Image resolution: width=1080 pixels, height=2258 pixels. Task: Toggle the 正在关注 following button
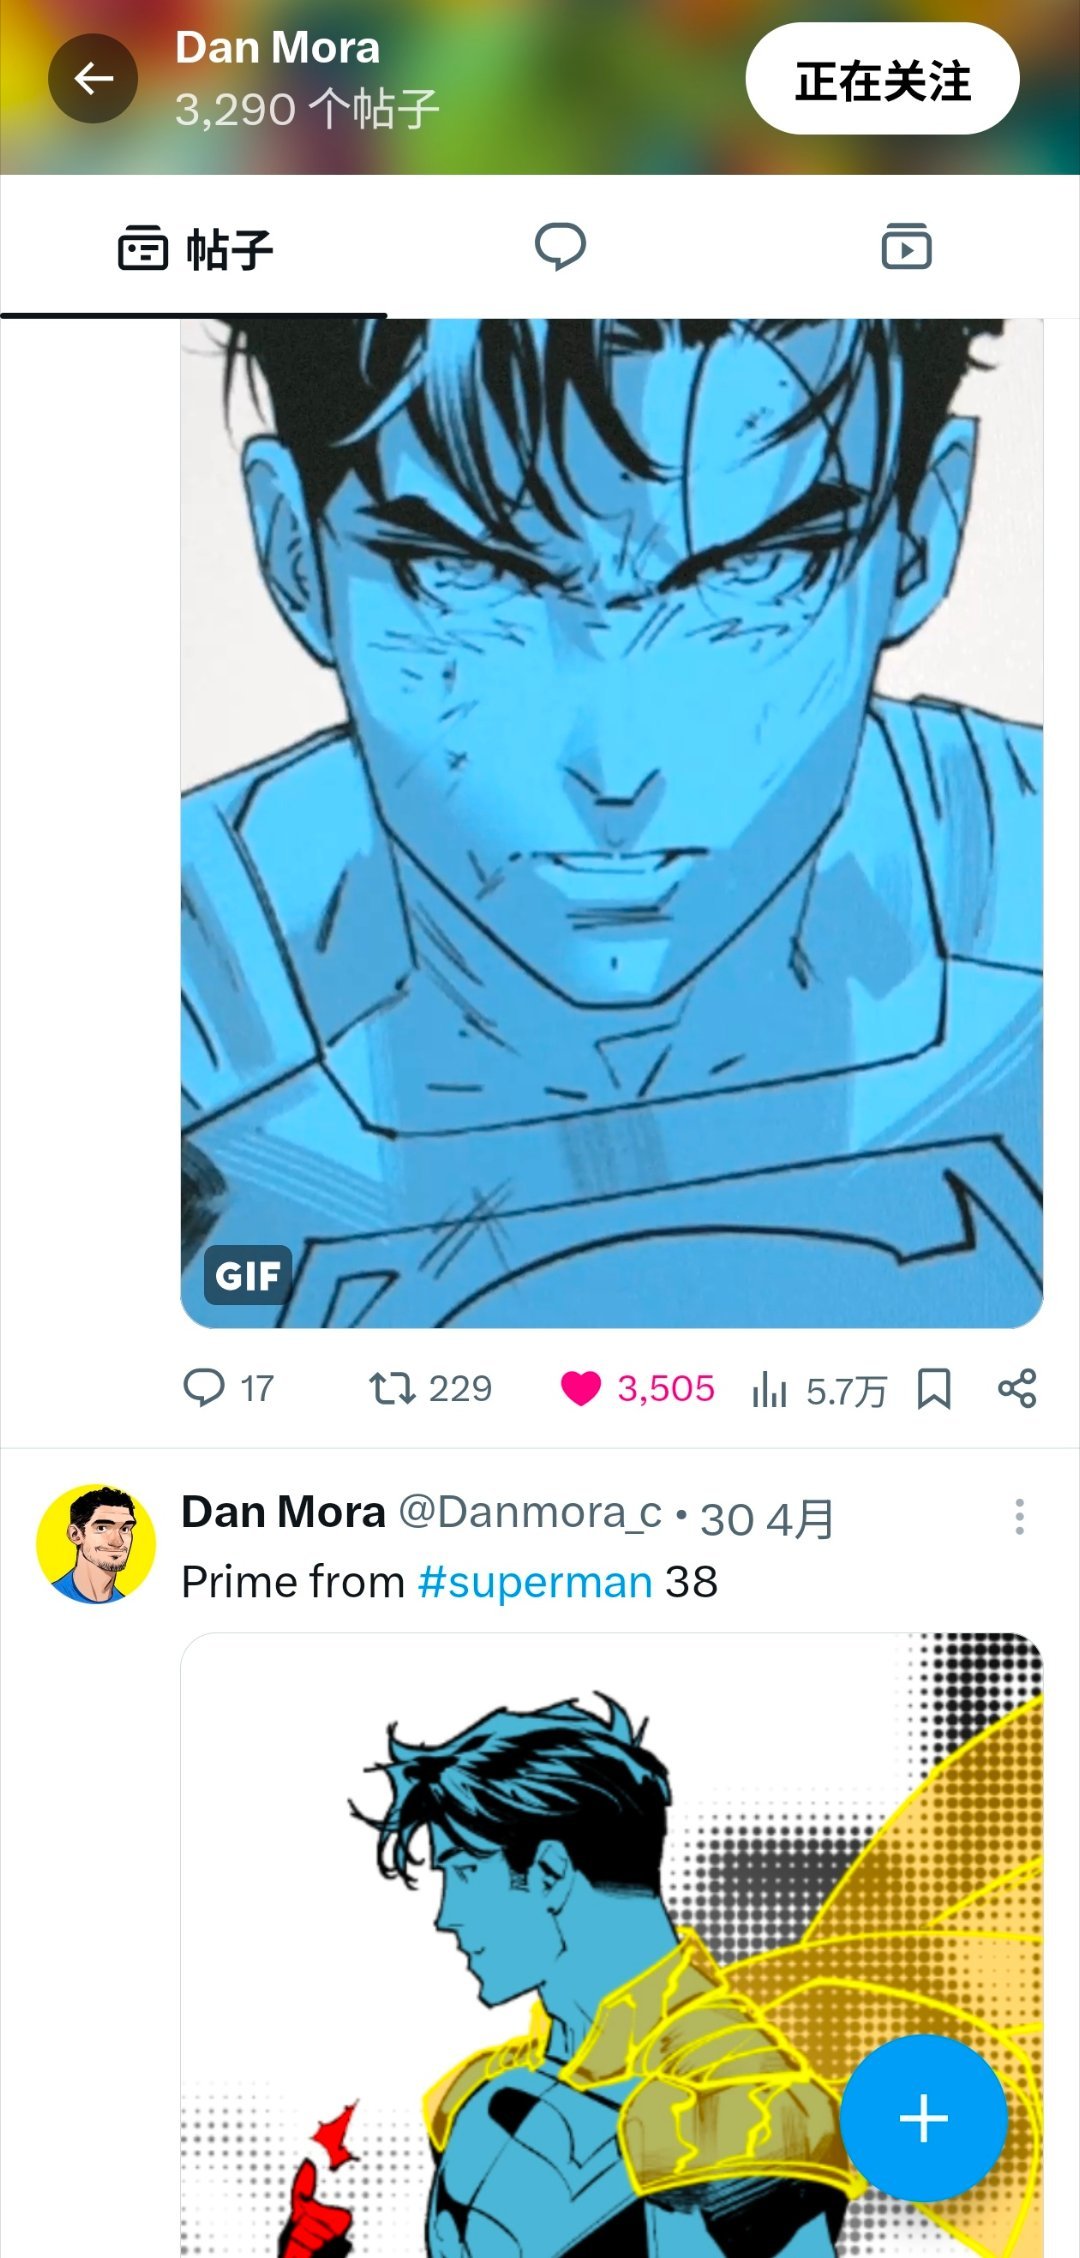pos(882,79)
